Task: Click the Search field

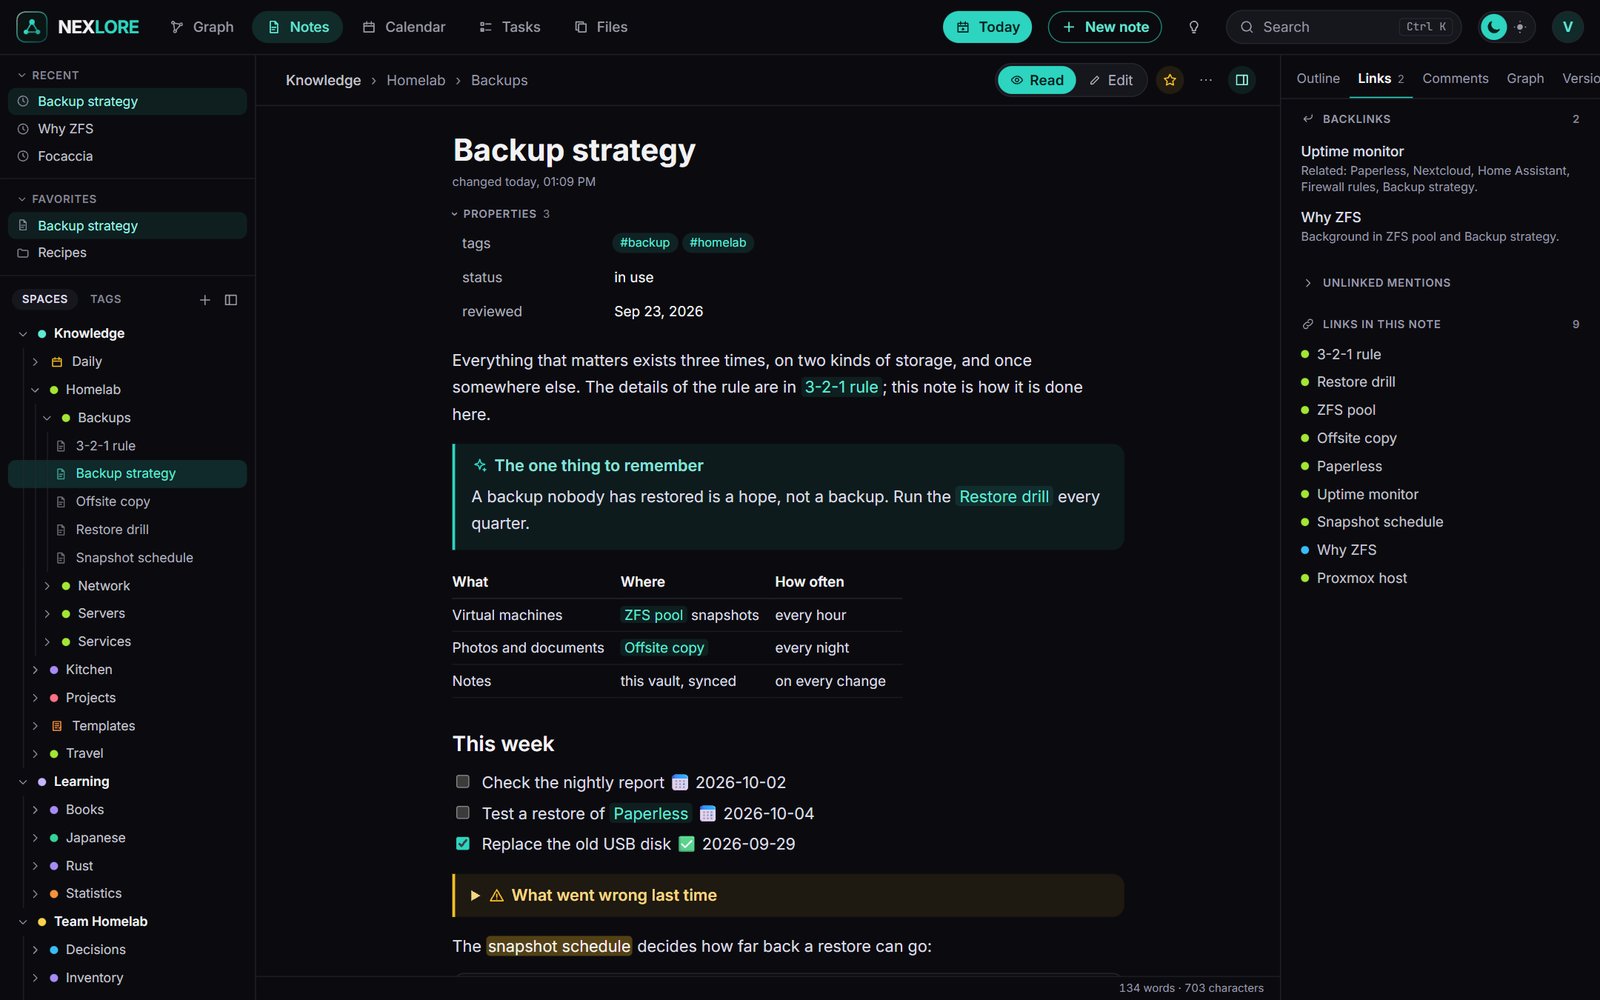Action: 1344,27
